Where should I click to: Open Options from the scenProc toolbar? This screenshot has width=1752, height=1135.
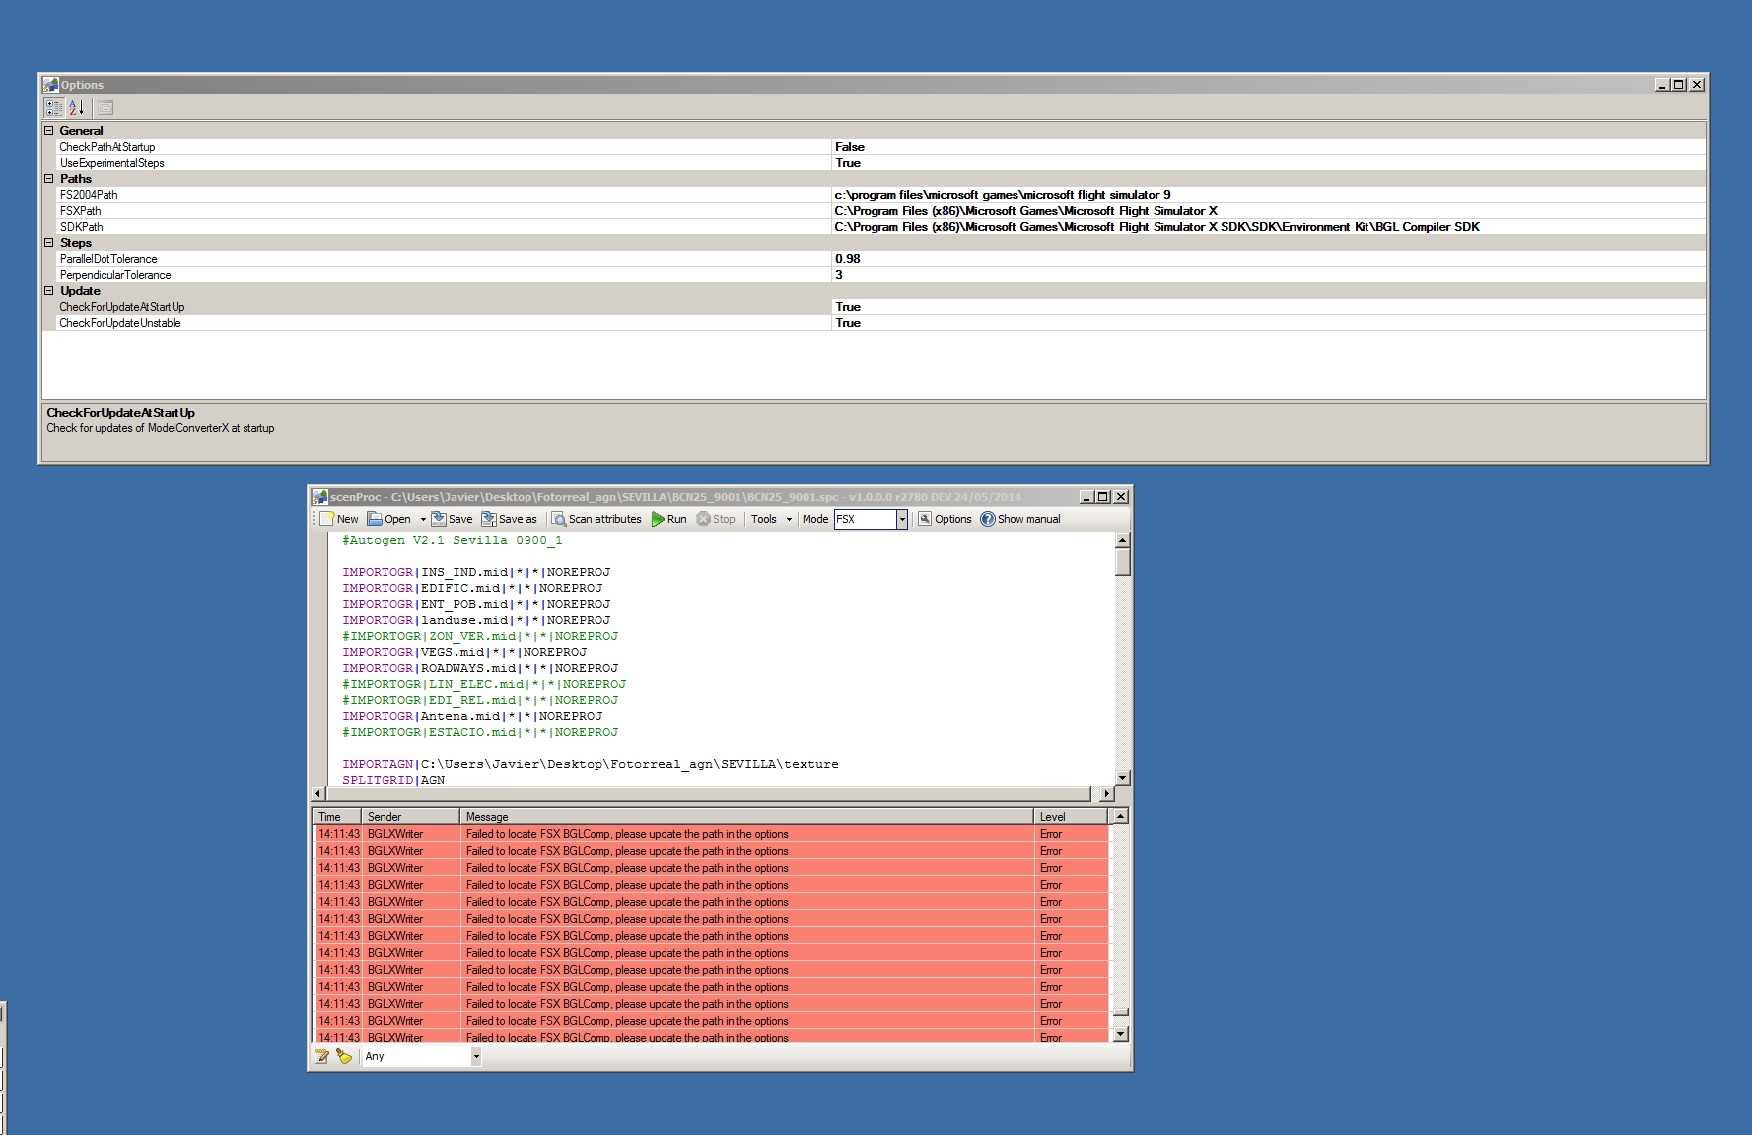[944, 519]
